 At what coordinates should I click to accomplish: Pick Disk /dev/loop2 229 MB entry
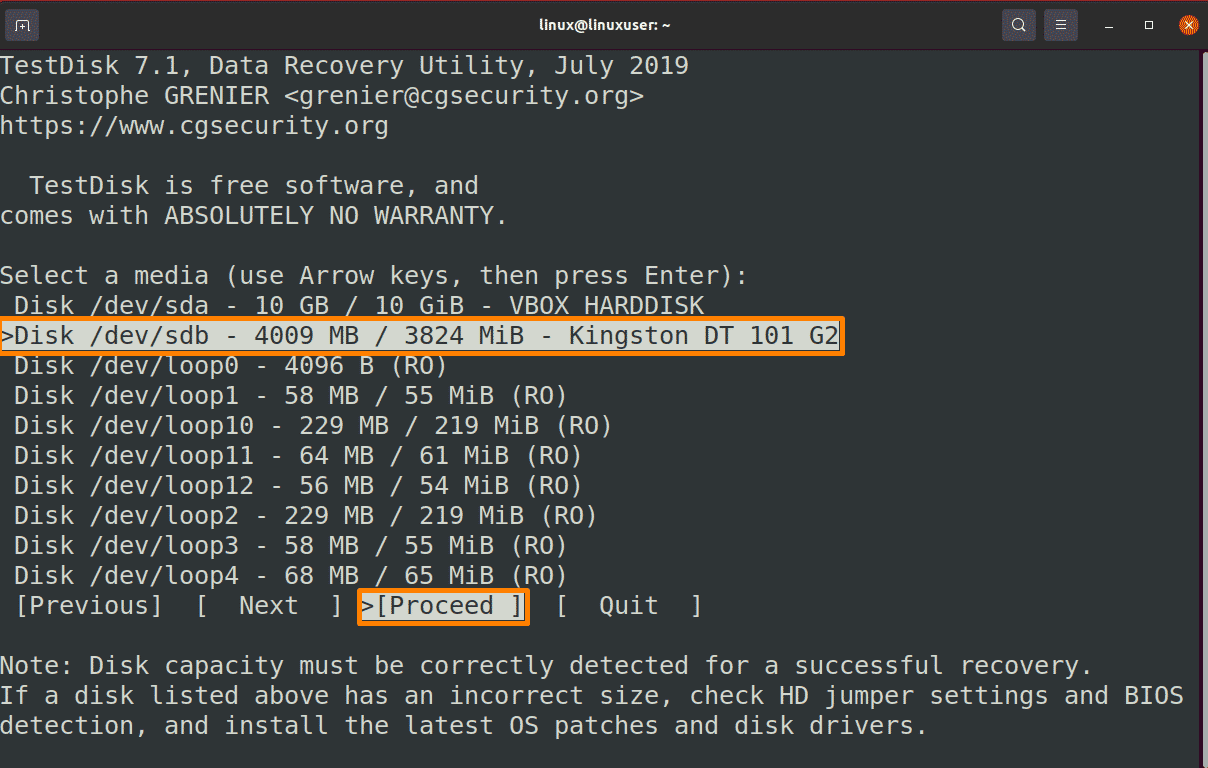point(305,516)
